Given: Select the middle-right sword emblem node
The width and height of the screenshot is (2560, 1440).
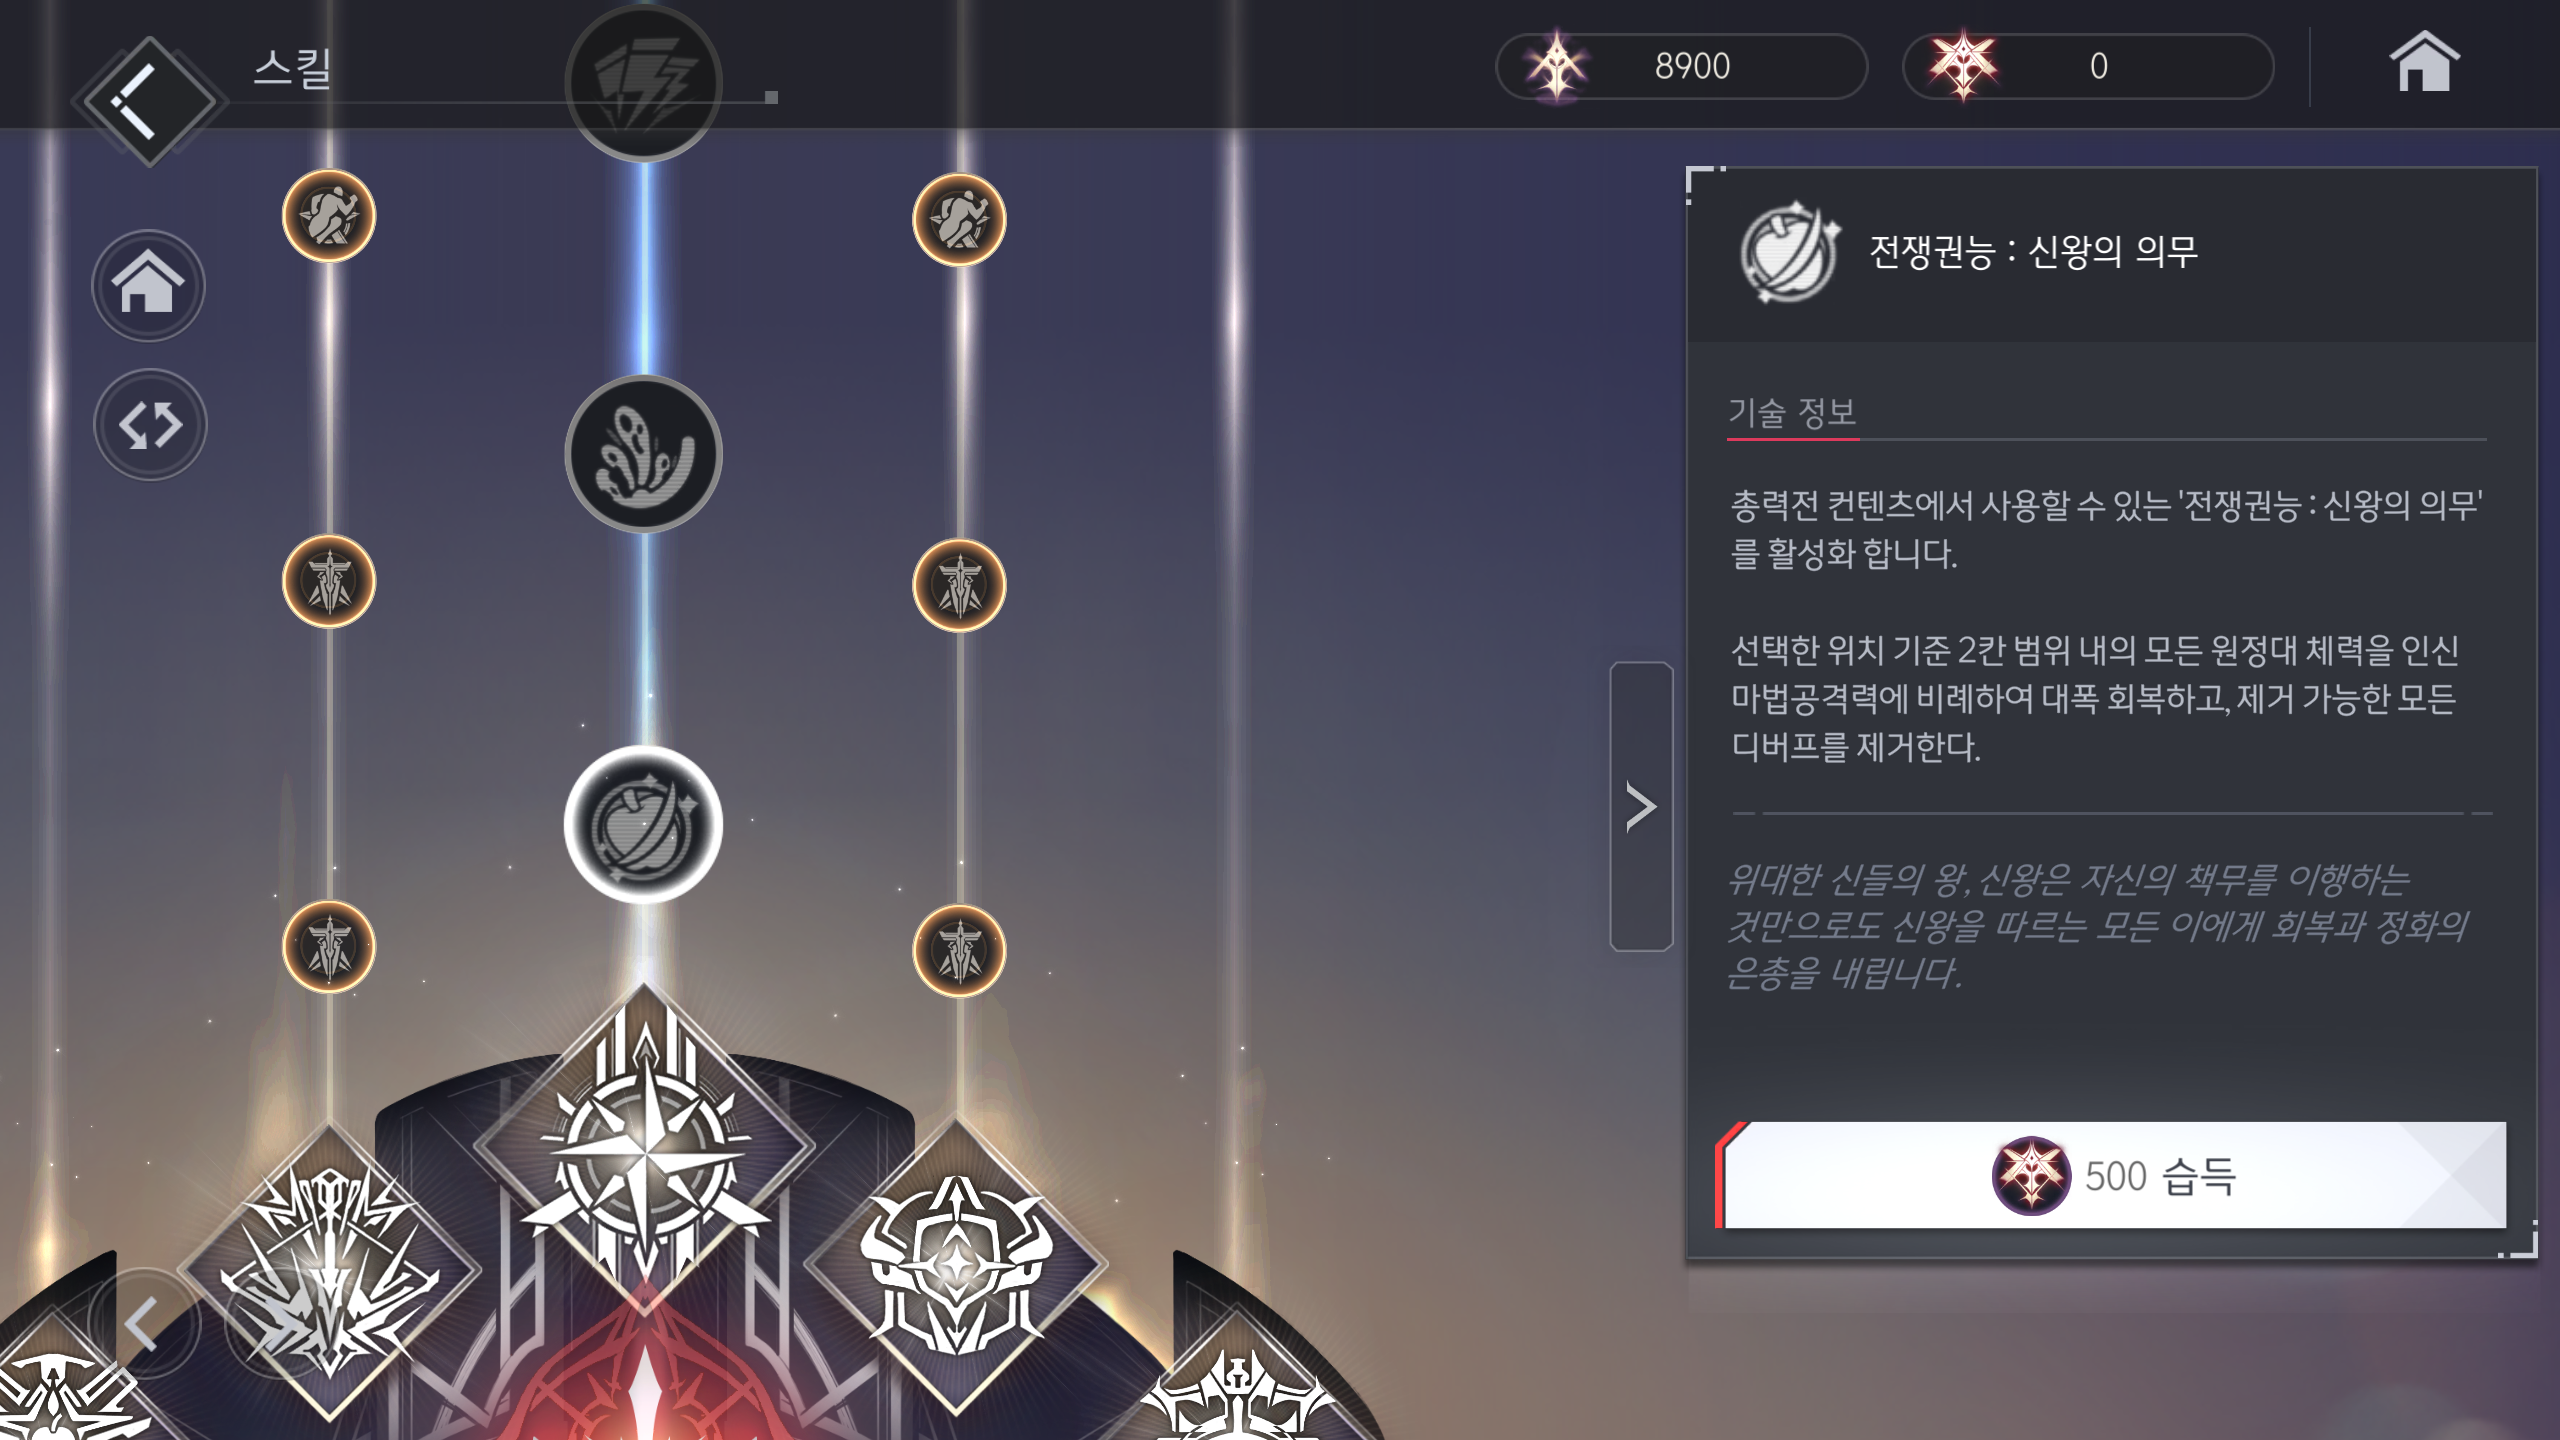Looking at the screenshot, I should point(959,585).
